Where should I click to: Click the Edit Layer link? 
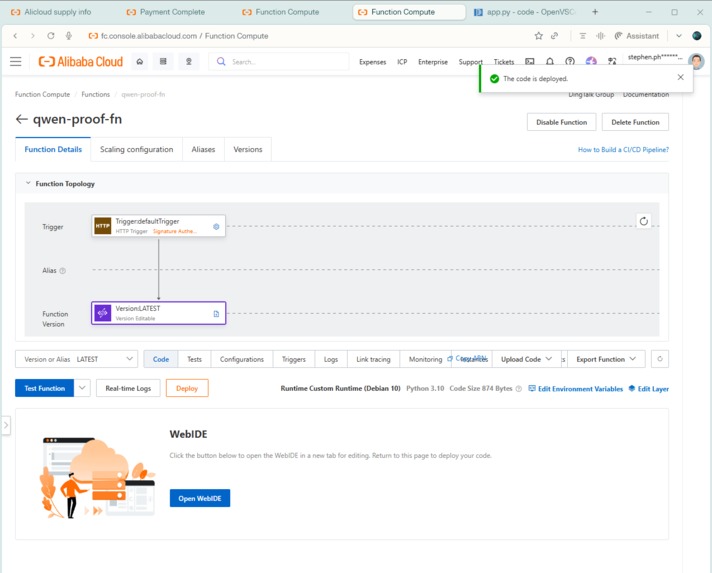click(x=648, y=389)
